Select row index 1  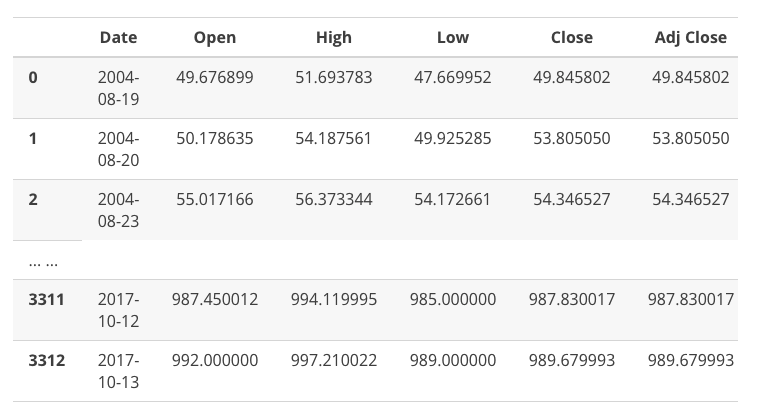33,138
